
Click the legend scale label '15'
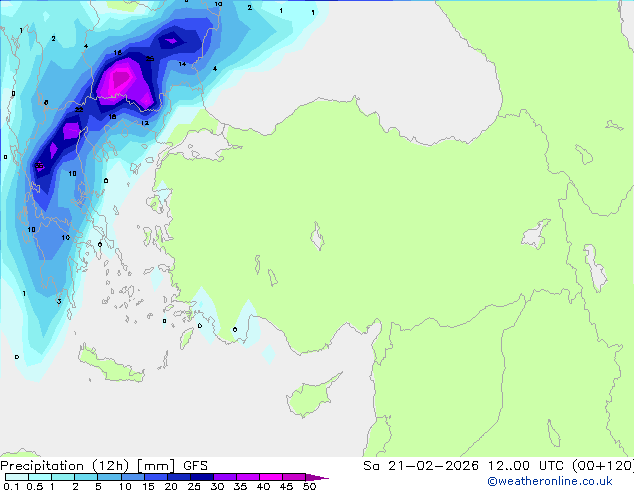pos(148,486)
